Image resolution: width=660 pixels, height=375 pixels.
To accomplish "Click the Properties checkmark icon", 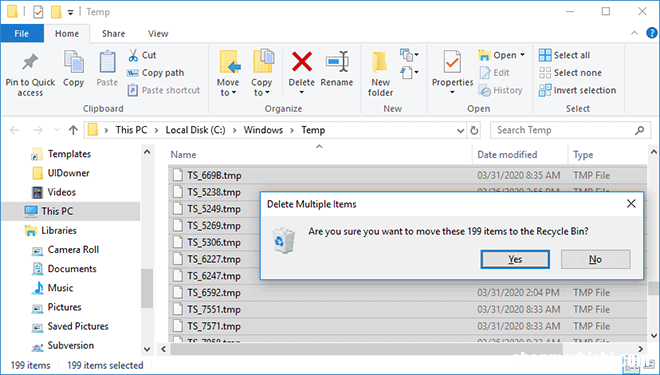I will point(452,62).
